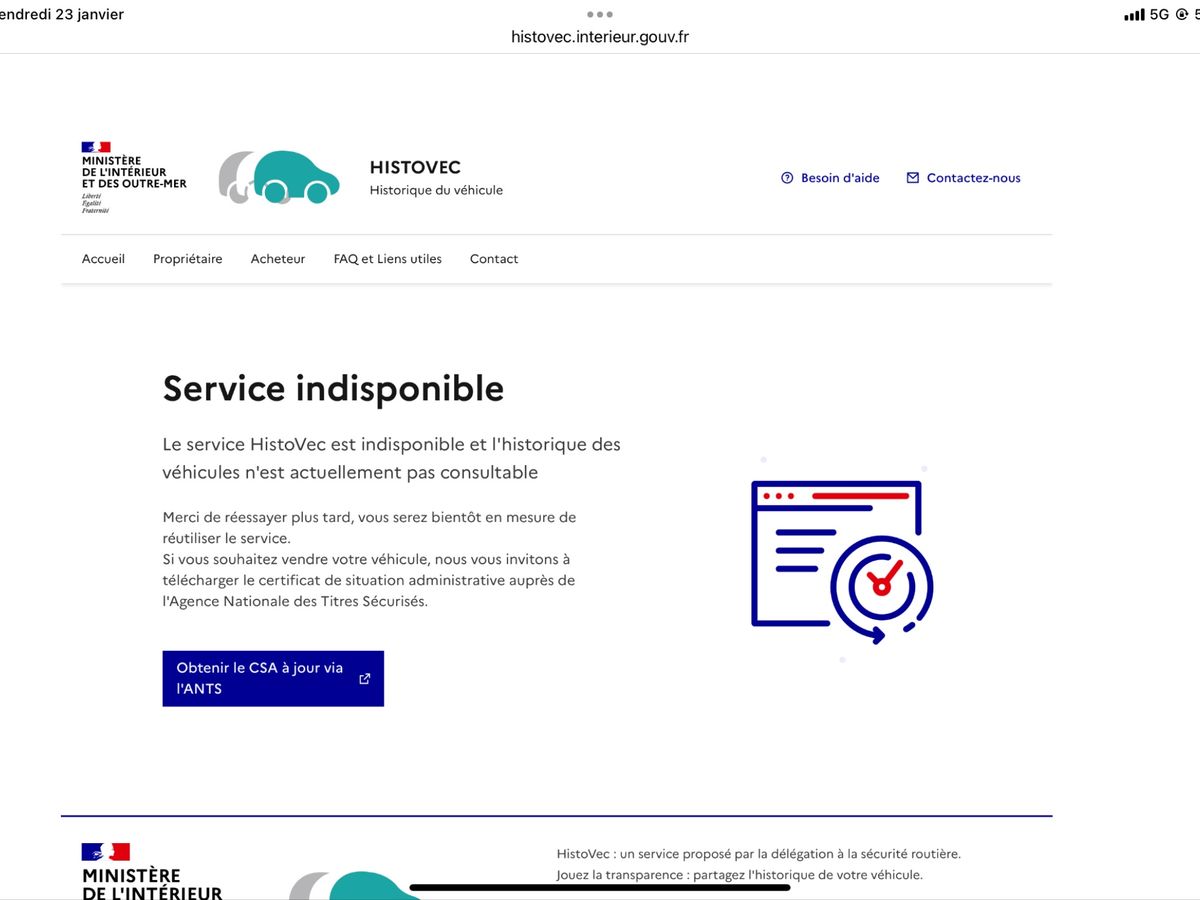Click the text 'Merci de réessayer plus tard'
The image size is (1200, 900).
click(x=258, y=517)
